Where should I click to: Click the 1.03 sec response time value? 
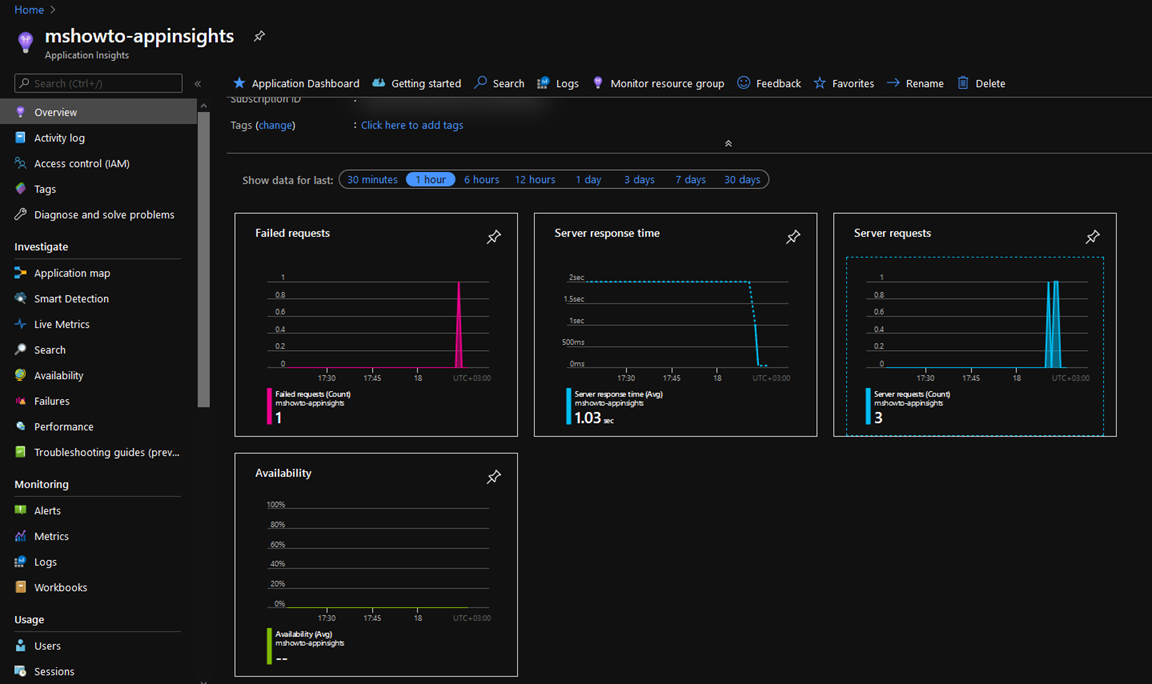coord(594,418)
